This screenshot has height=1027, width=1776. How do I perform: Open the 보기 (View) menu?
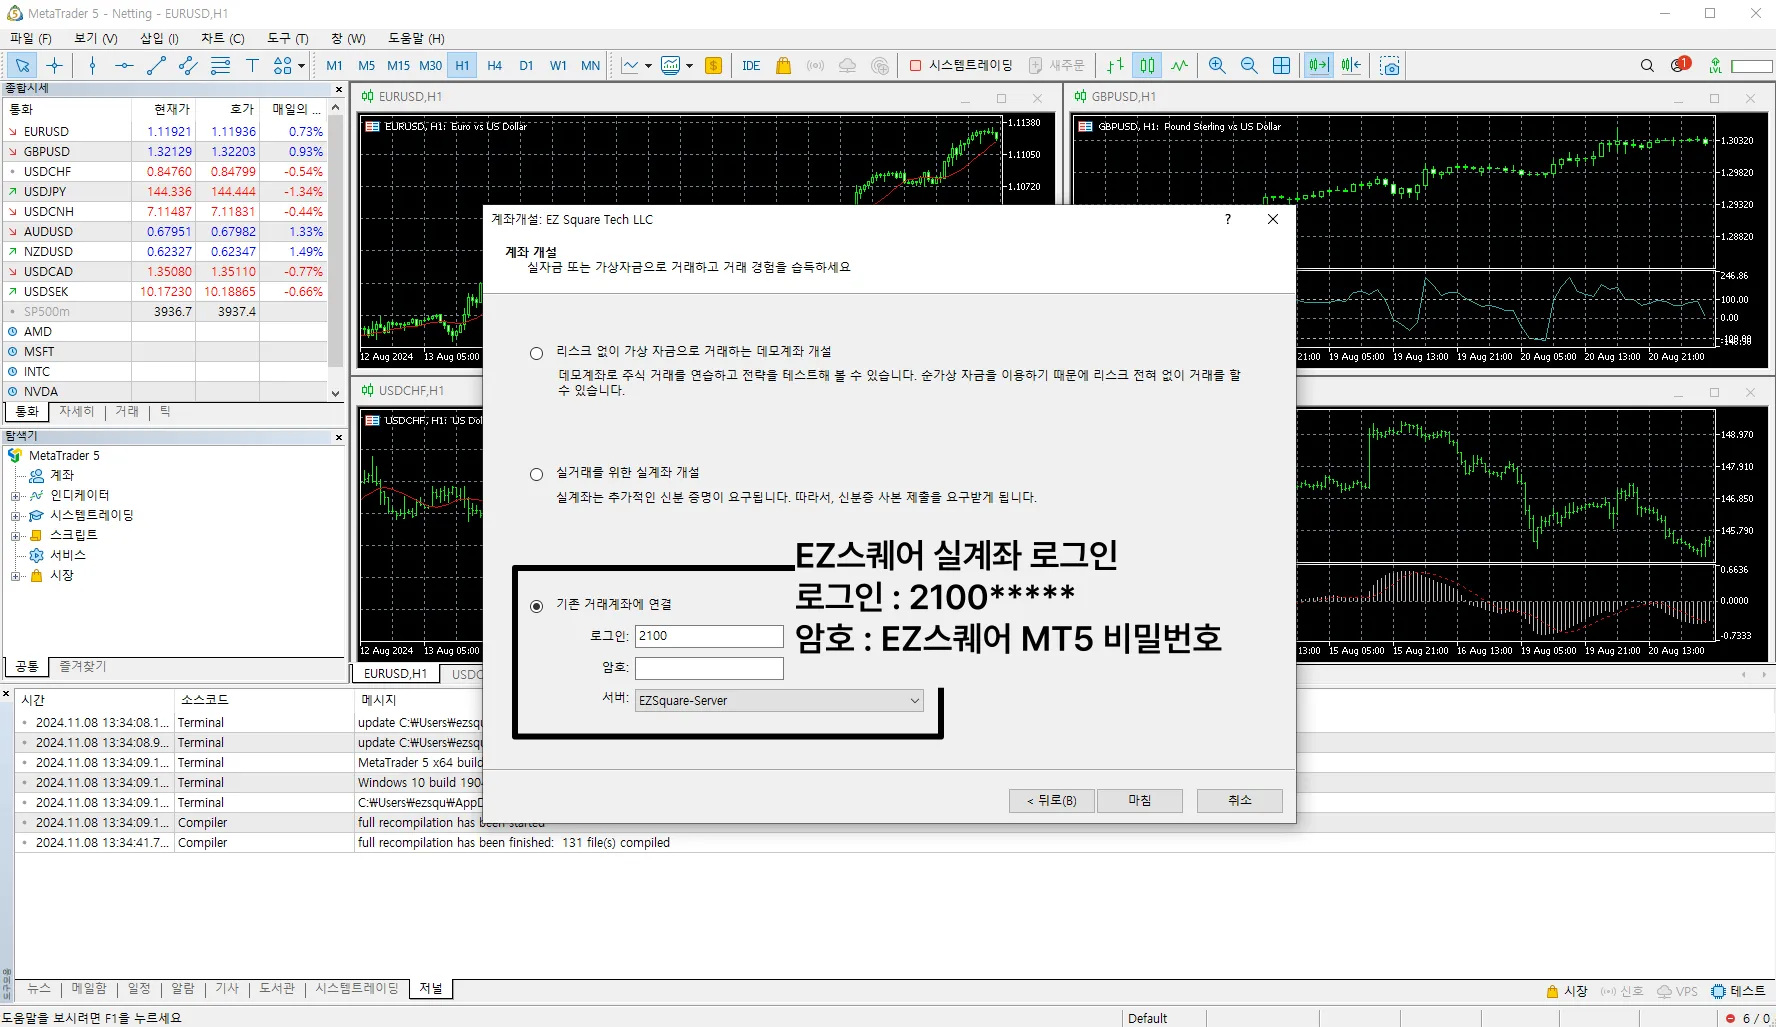[x=96, y=38]
